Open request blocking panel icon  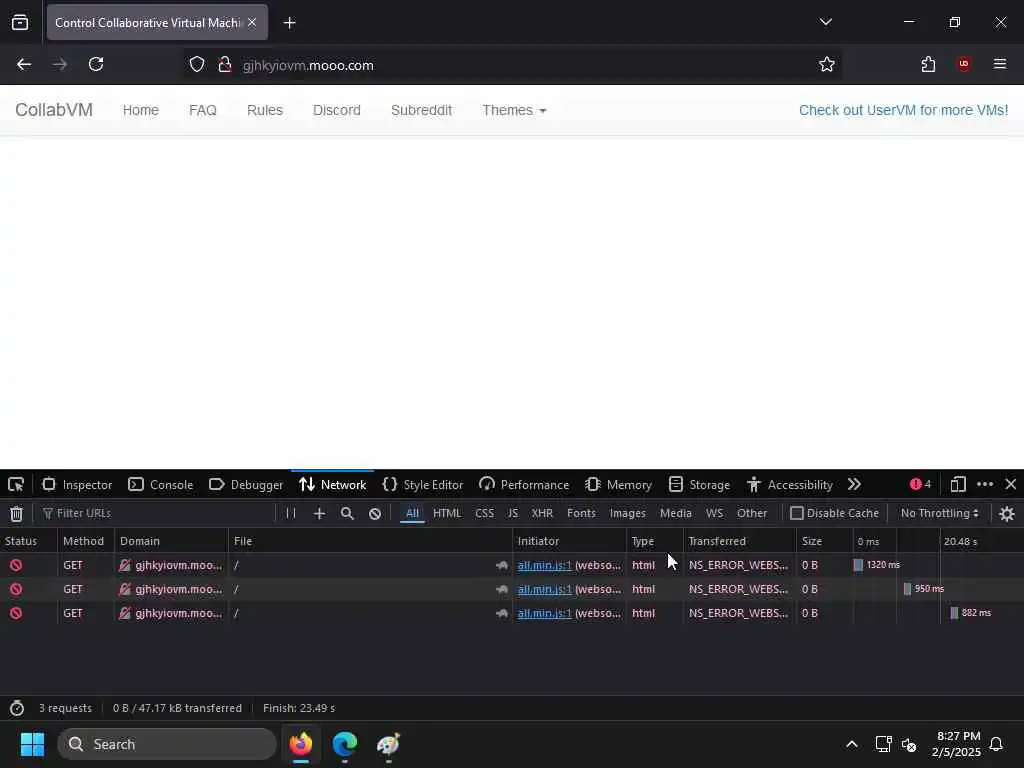375,514
